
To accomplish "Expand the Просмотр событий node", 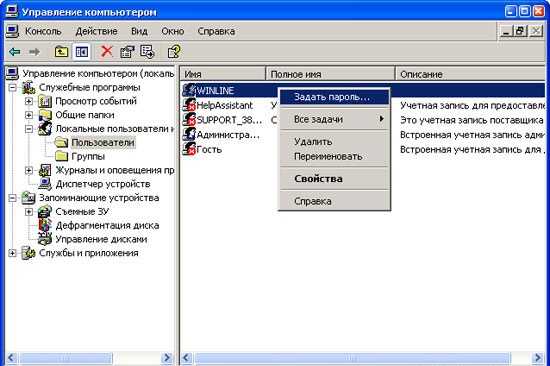I will 29,101.
